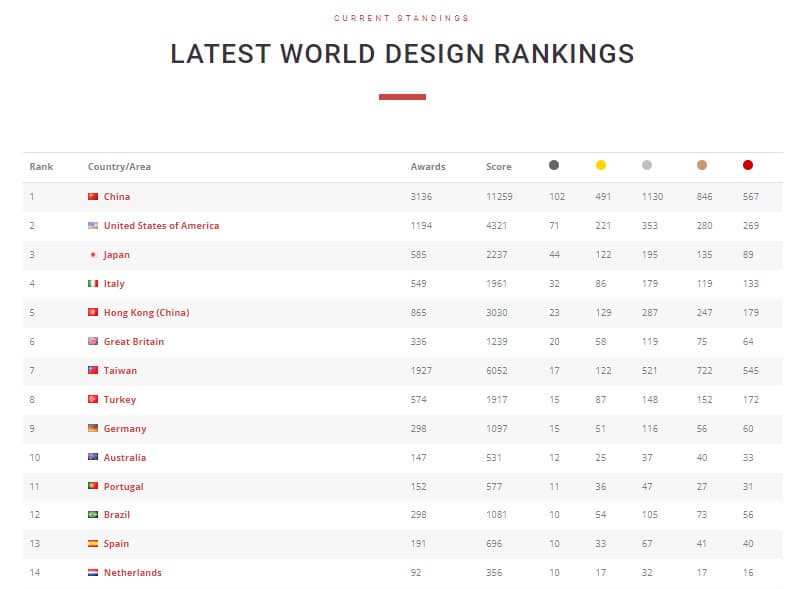787x589 pixels.
Task: Open the Portugal country link
Action: click(x=123, y=487)
